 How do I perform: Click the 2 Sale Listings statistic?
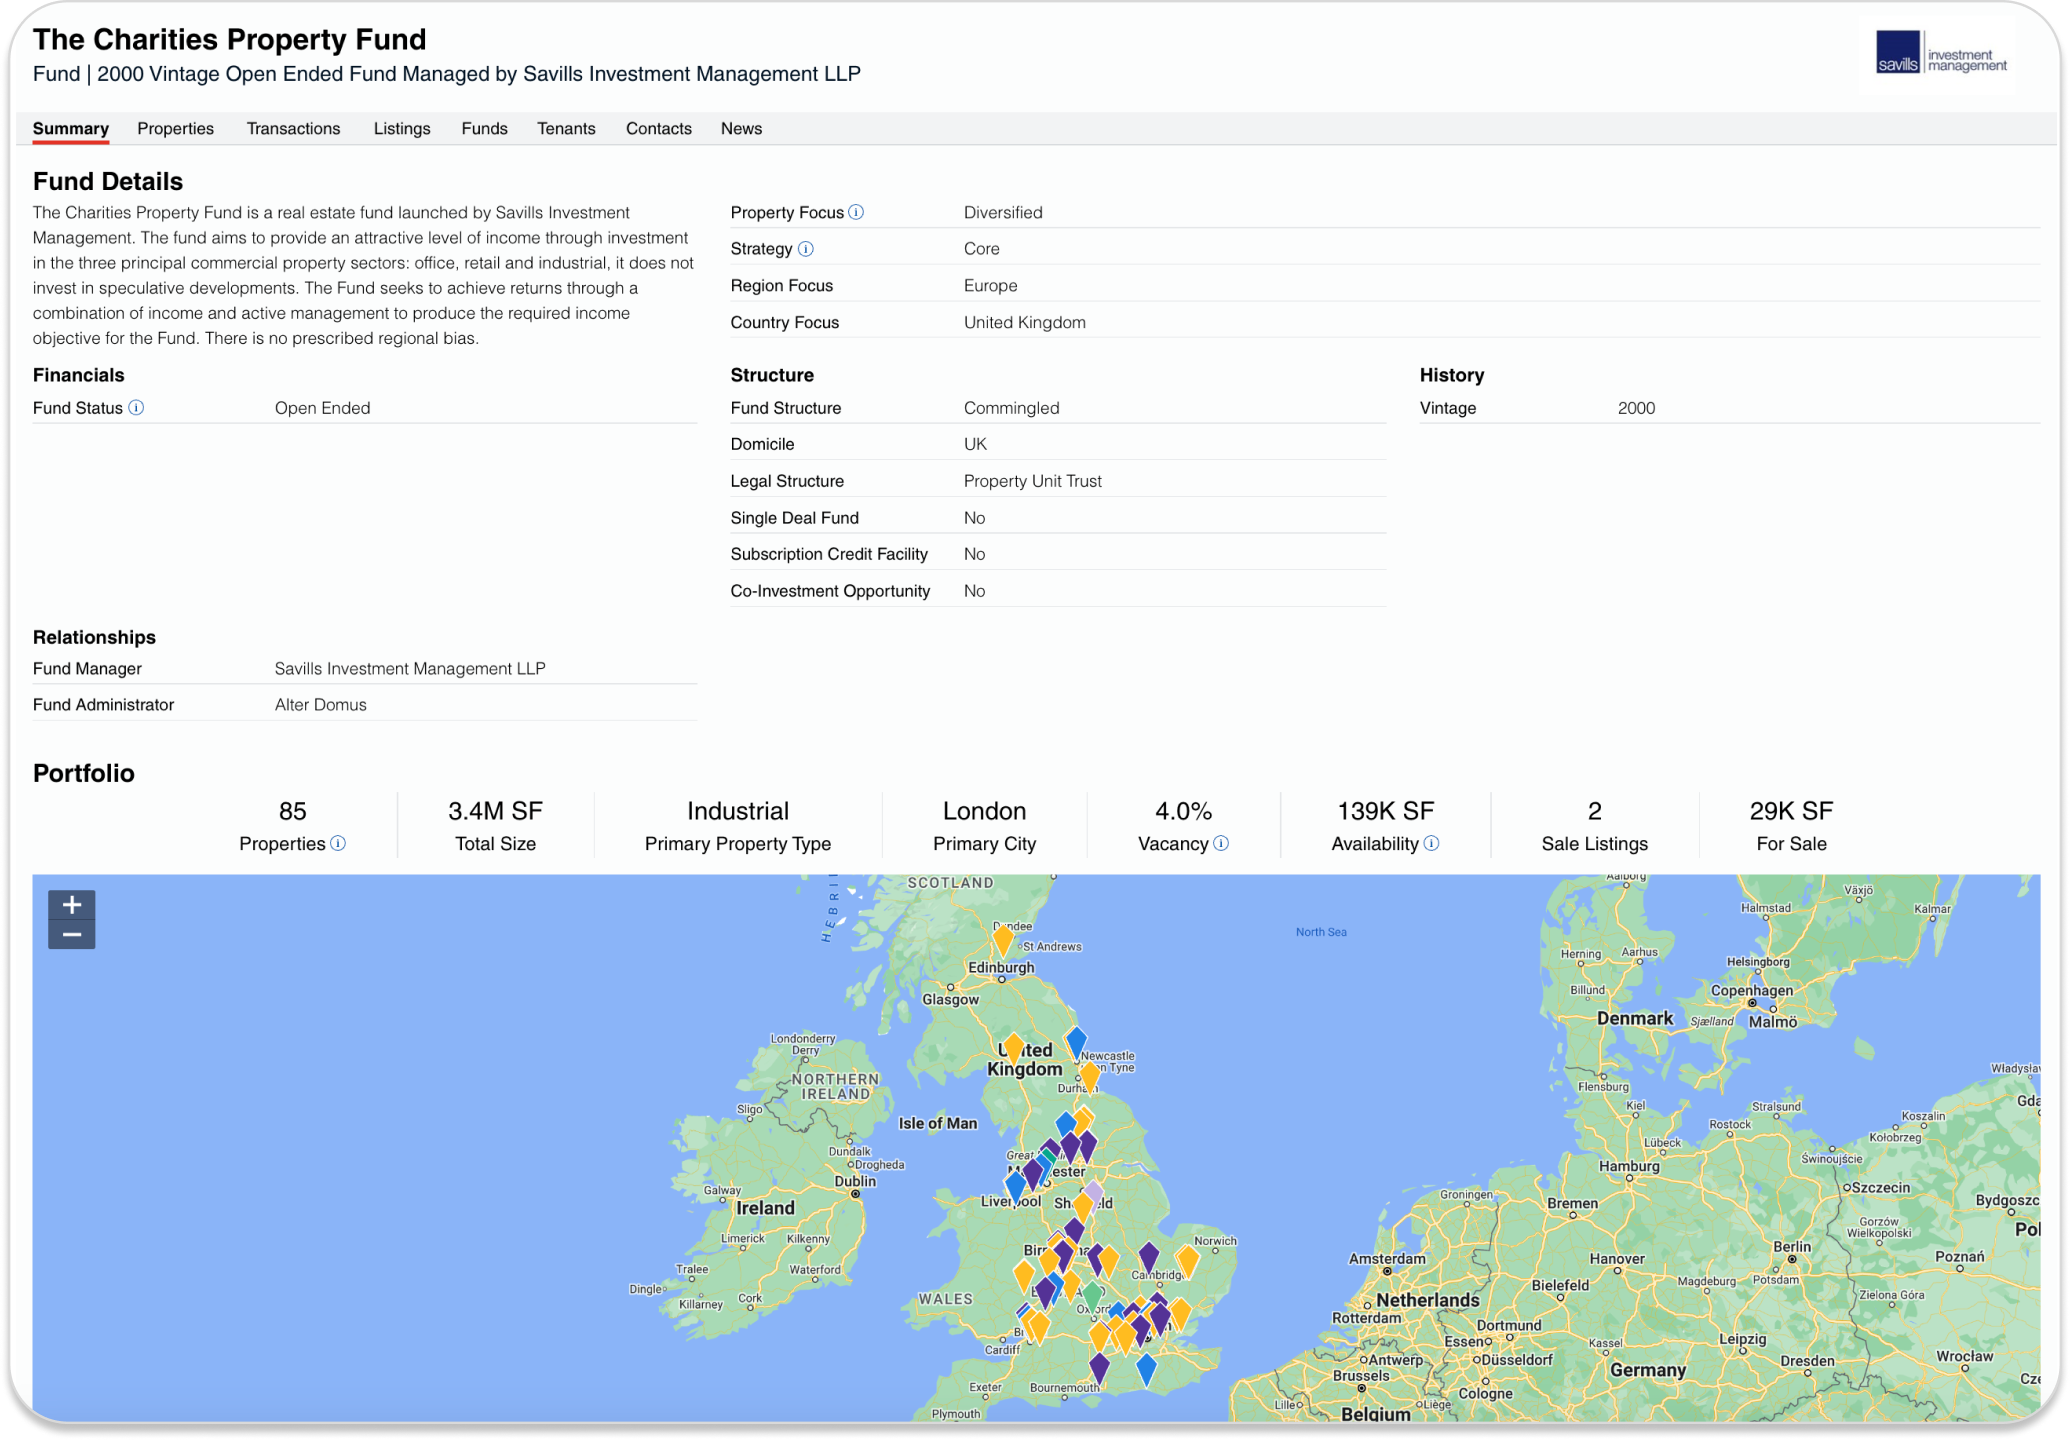(1594, 825)
